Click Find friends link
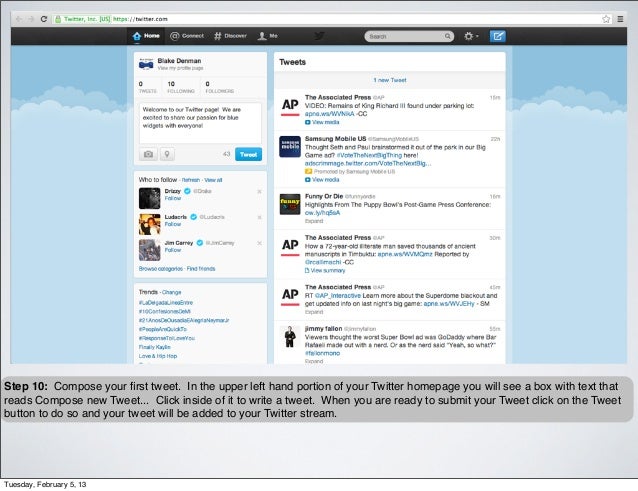638x491 pixels. click(201, 268)
